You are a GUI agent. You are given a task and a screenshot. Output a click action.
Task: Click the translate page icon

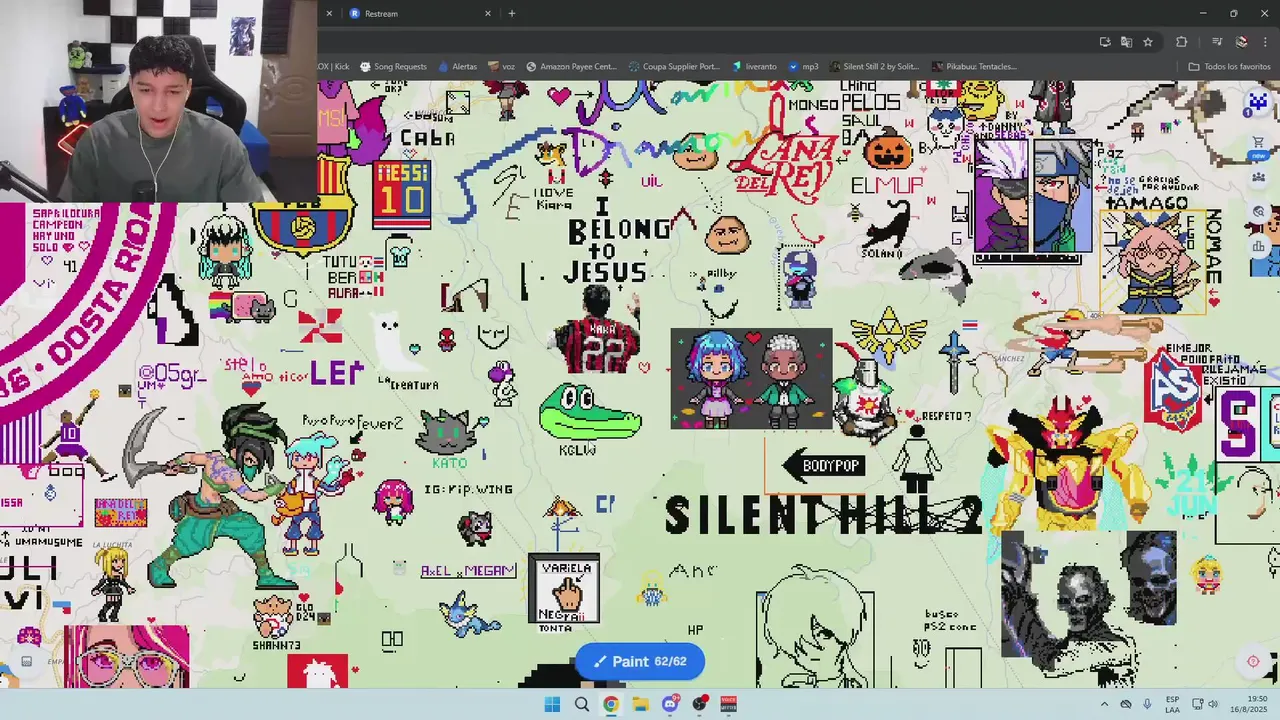[x=1126, y=42]
